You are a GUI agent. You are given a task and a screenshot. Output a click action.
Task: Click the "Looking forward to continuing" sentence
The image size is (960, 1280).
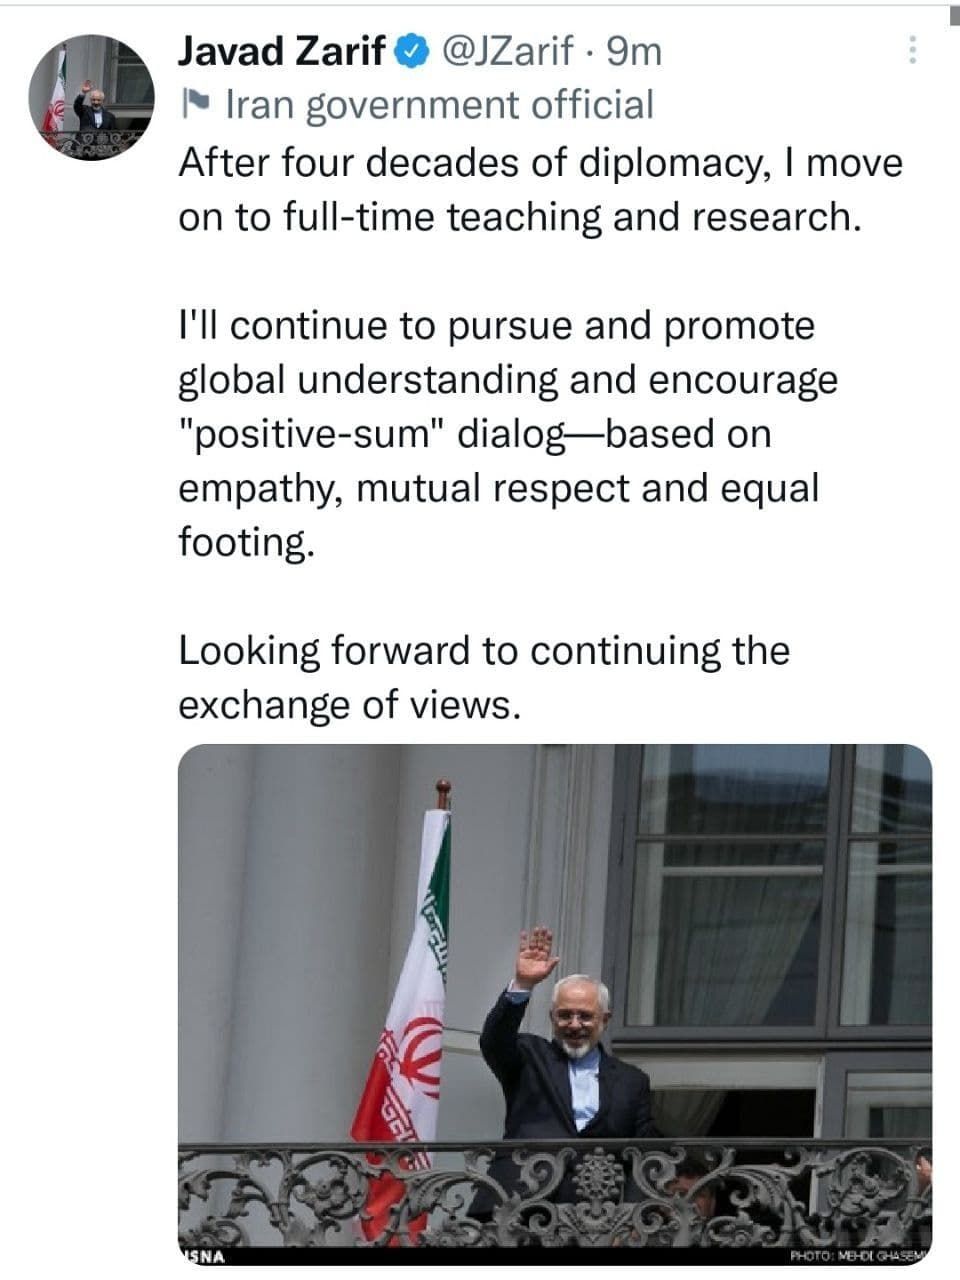pyautogui.click(x=484, y=677)
